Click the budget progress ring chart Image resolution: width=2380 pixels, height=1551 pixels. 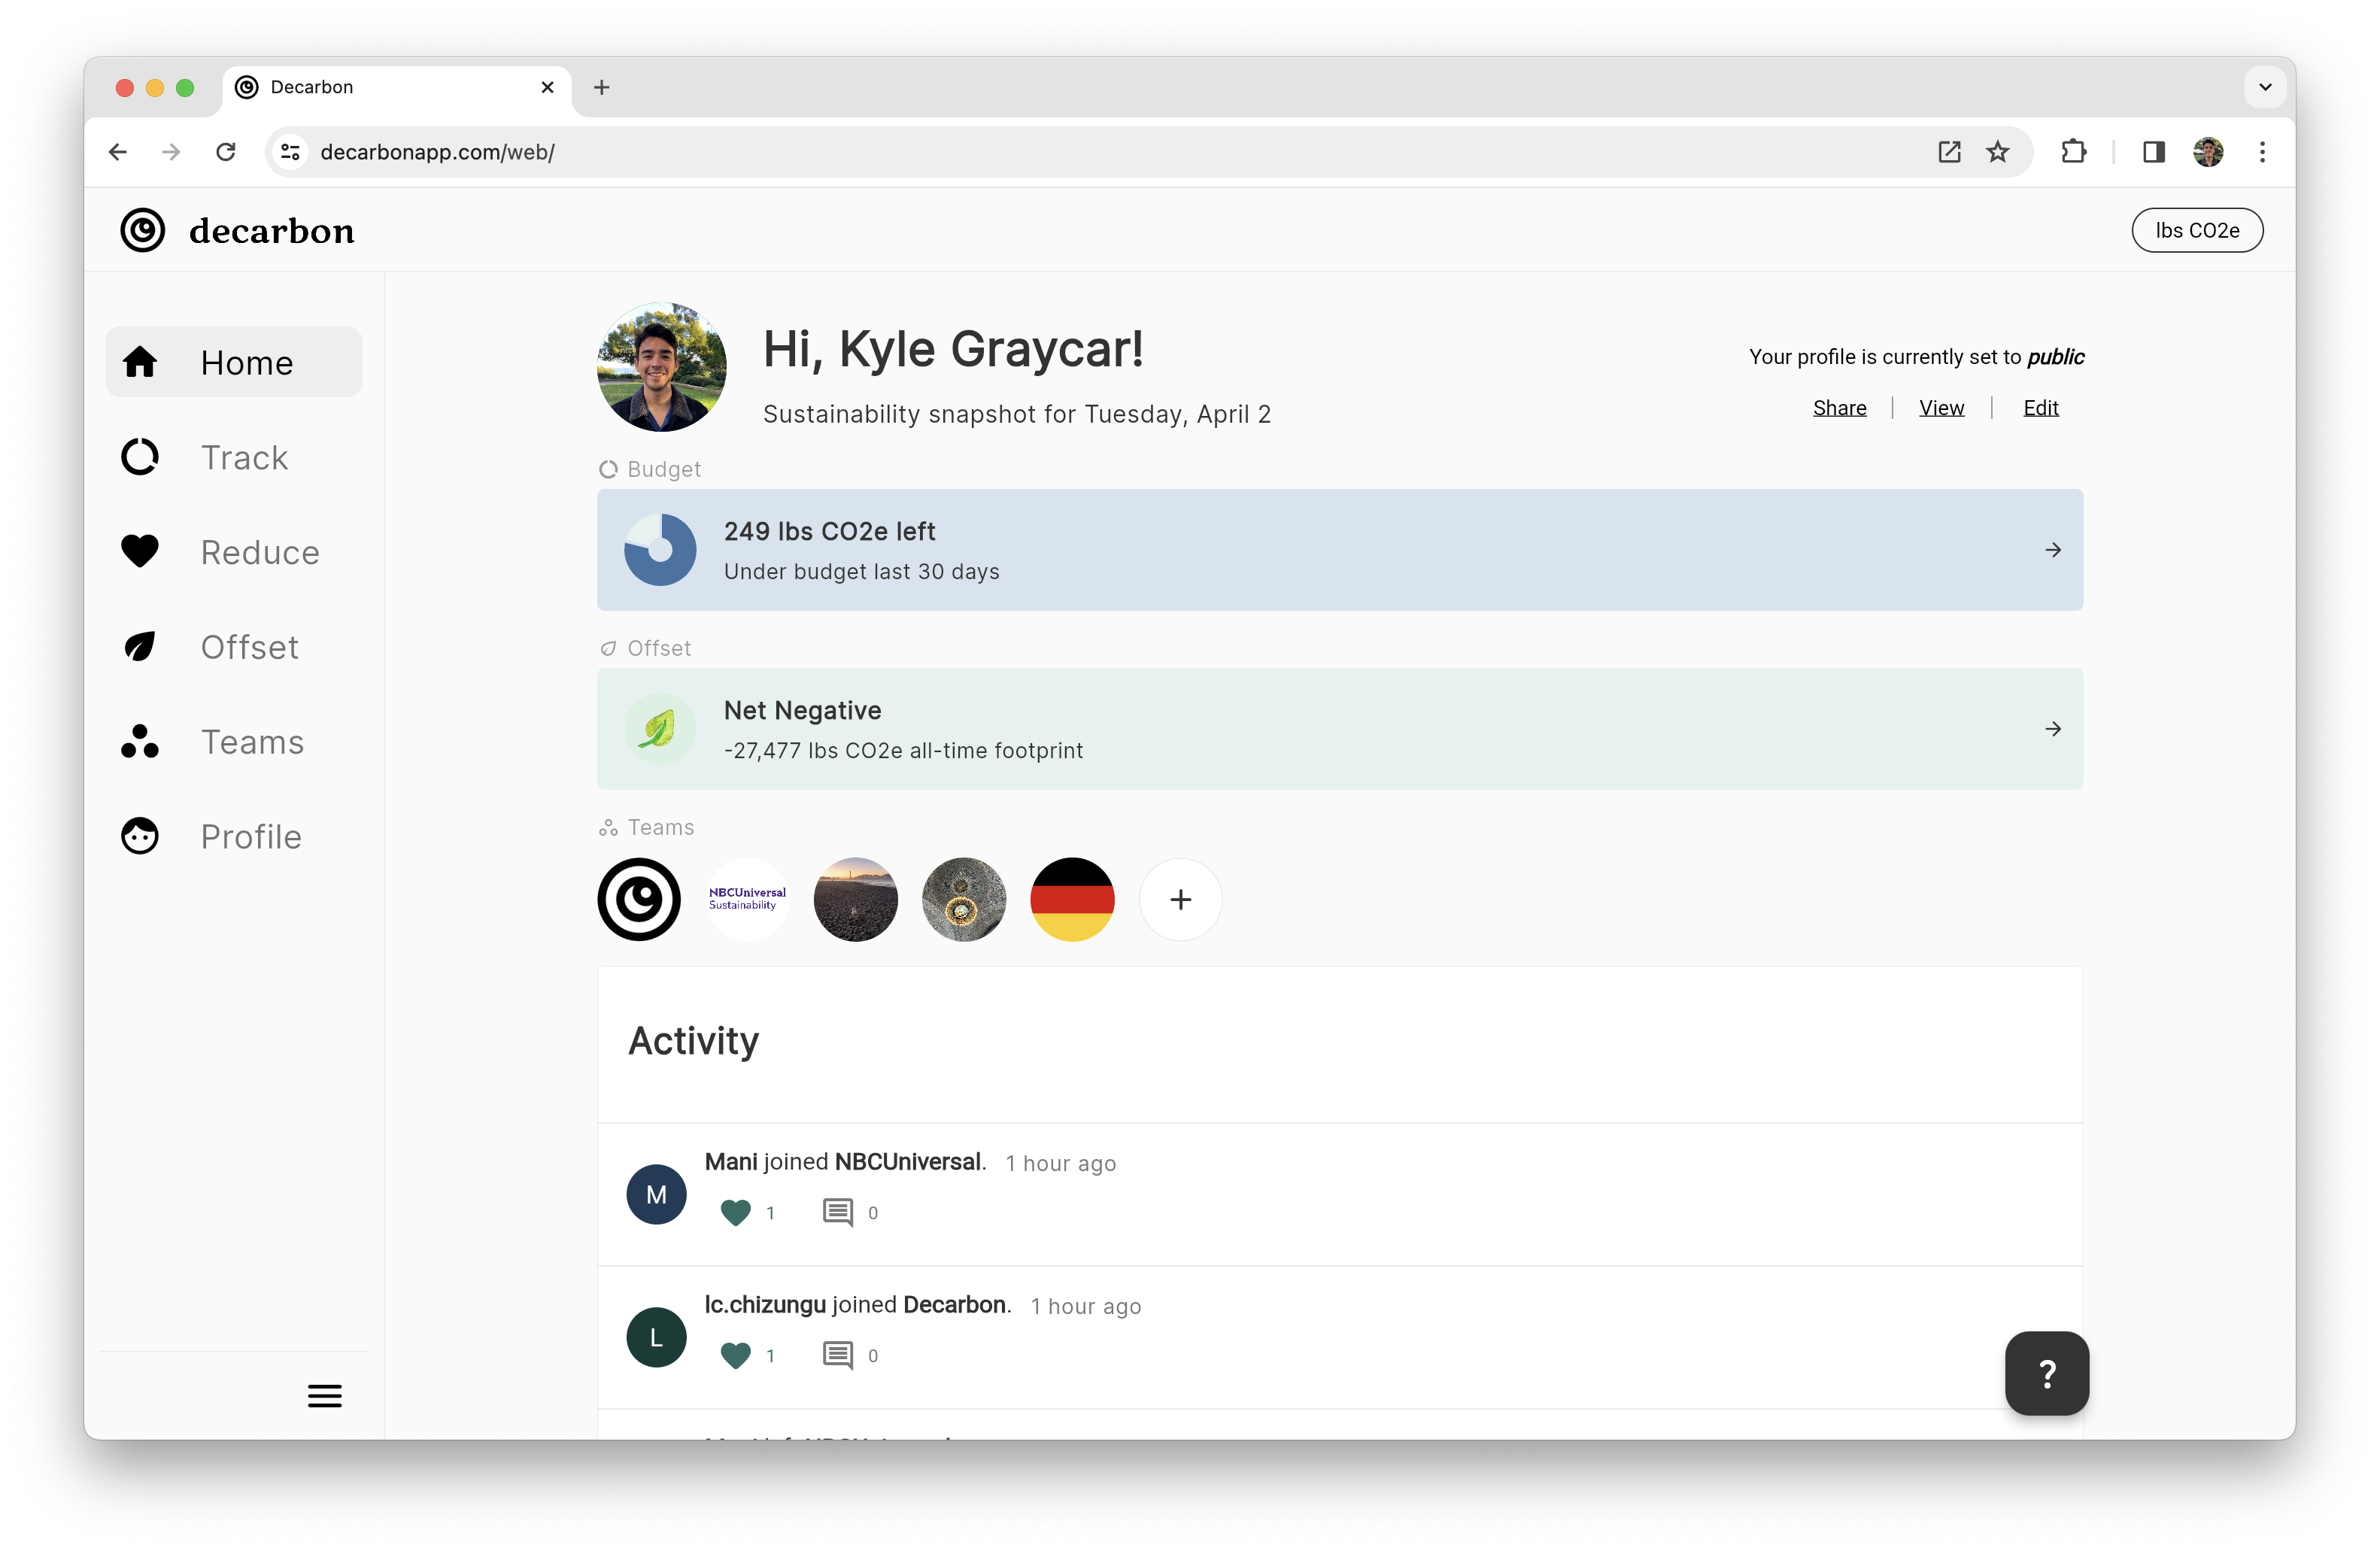click(660, 549)
